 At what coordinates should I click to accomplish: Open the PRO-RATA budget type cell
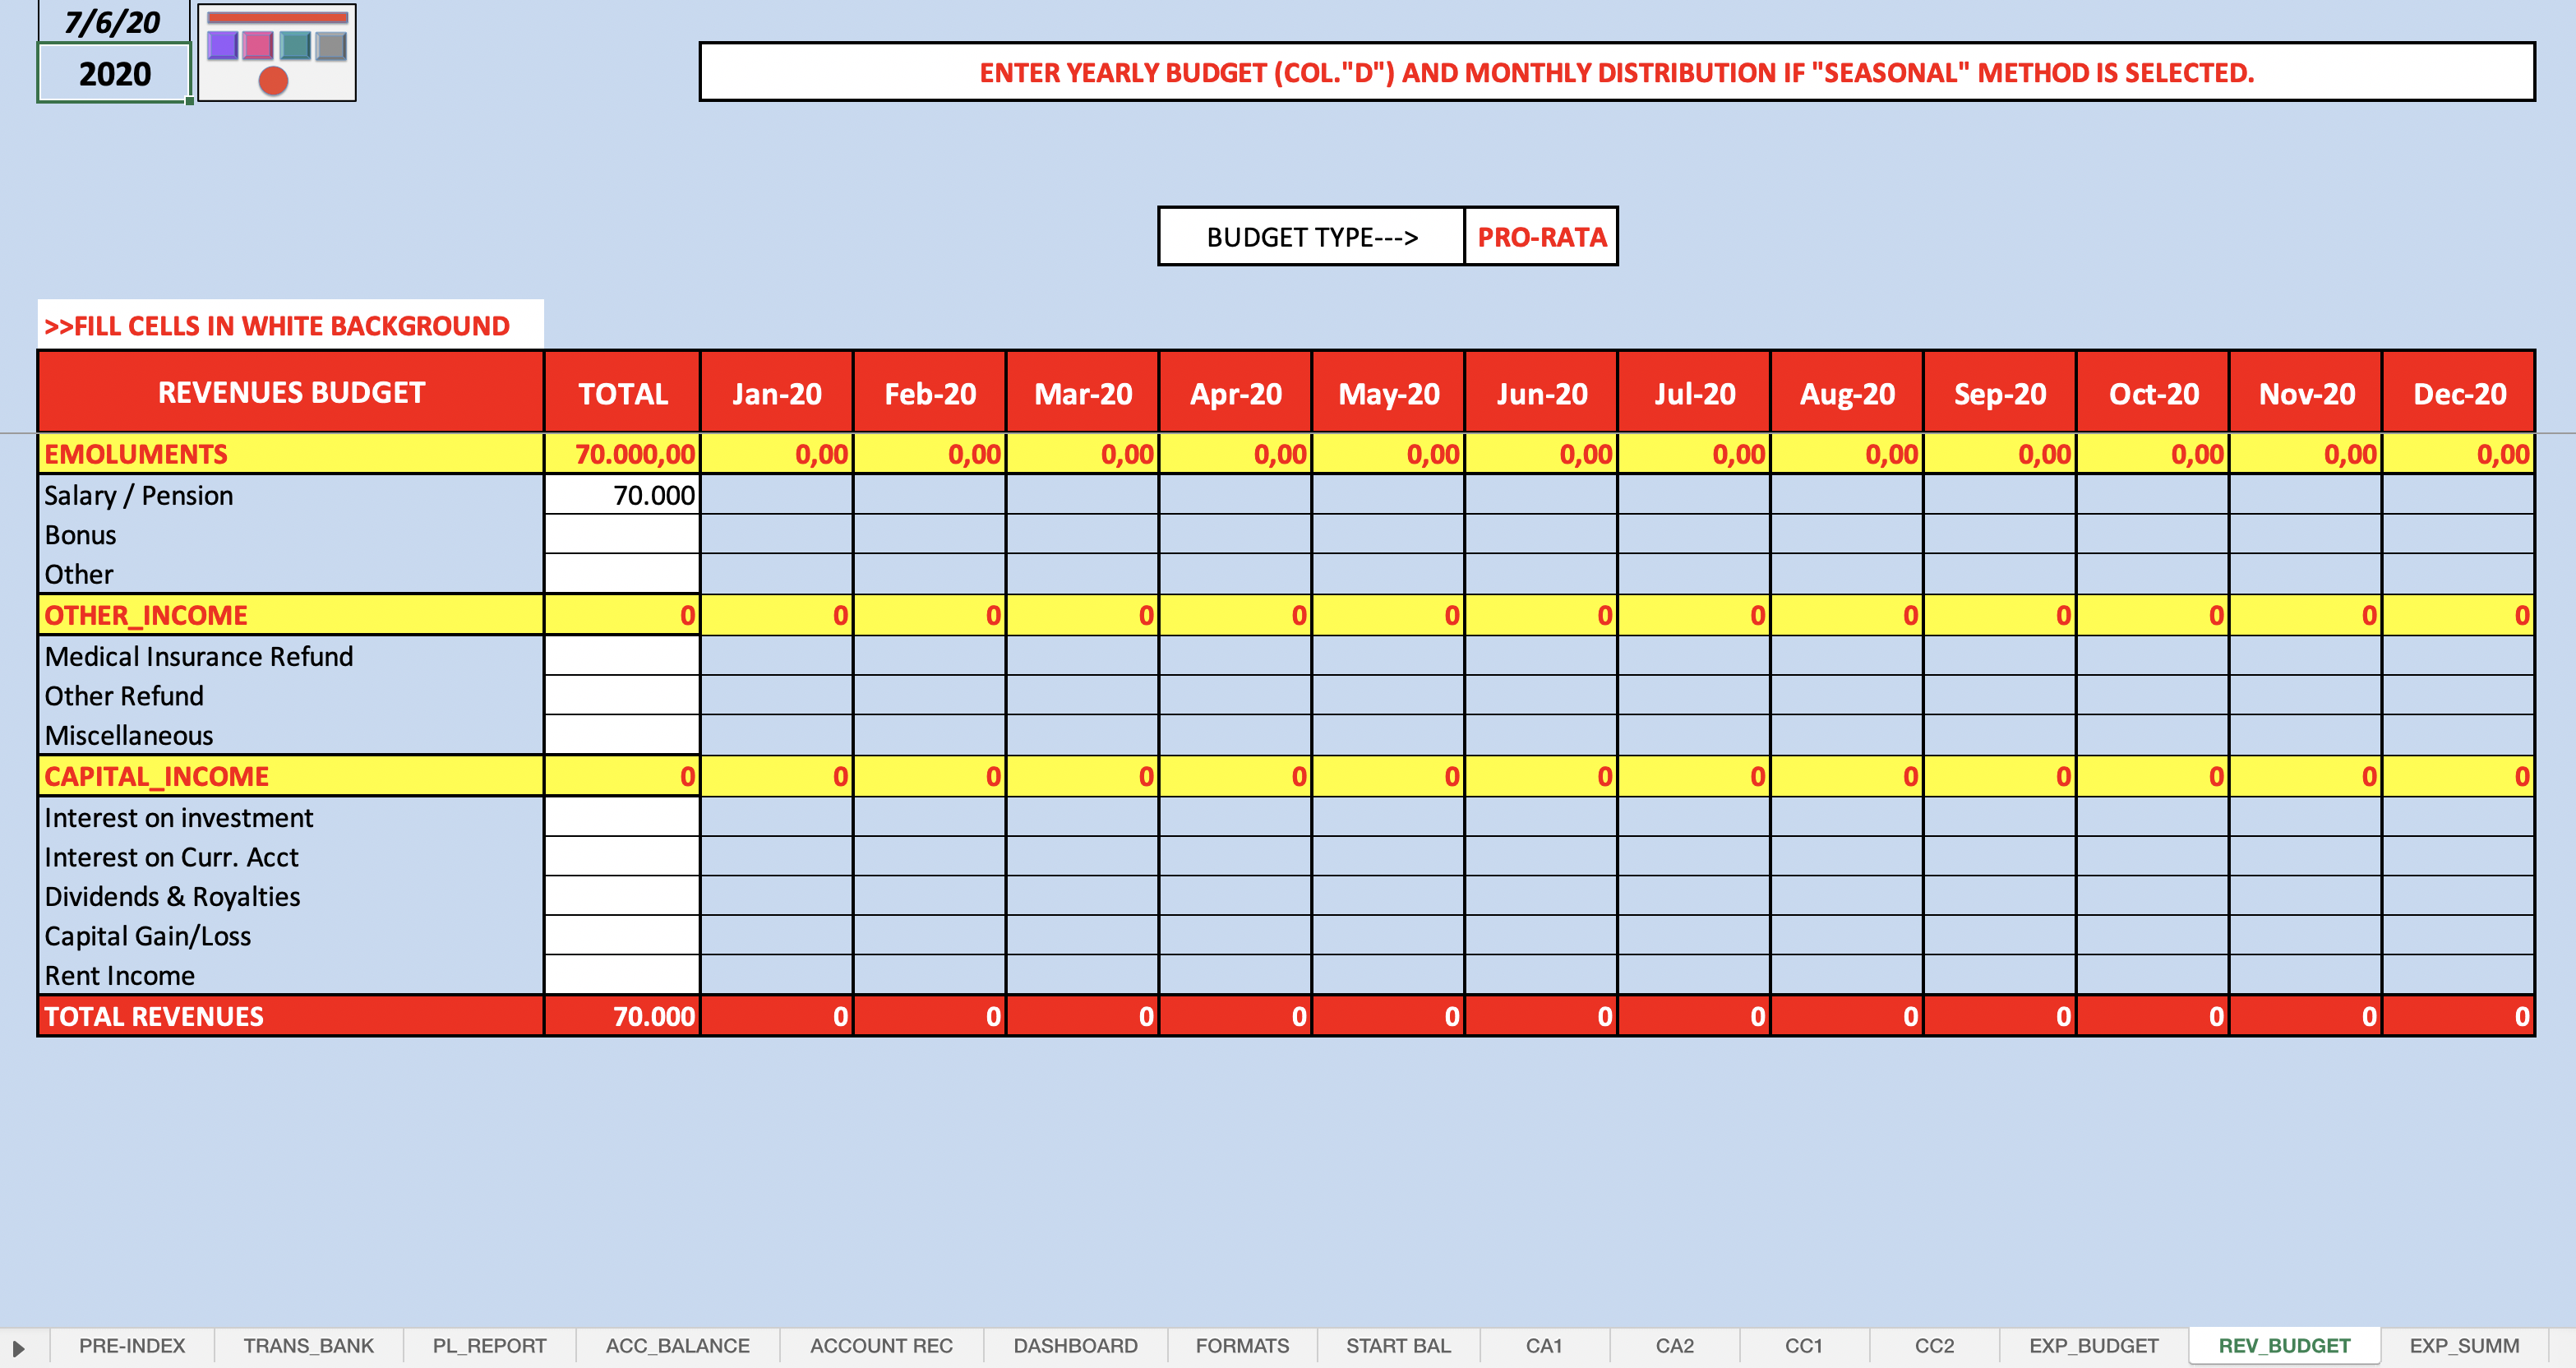coord(1541,237)
